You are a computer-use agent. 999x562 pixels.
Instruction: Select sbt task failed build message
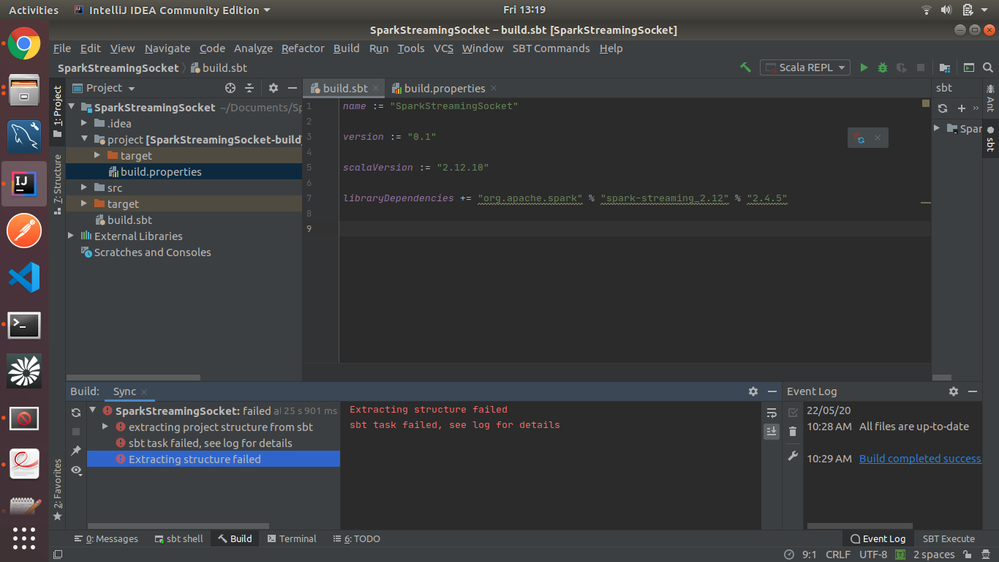point(210,443)
